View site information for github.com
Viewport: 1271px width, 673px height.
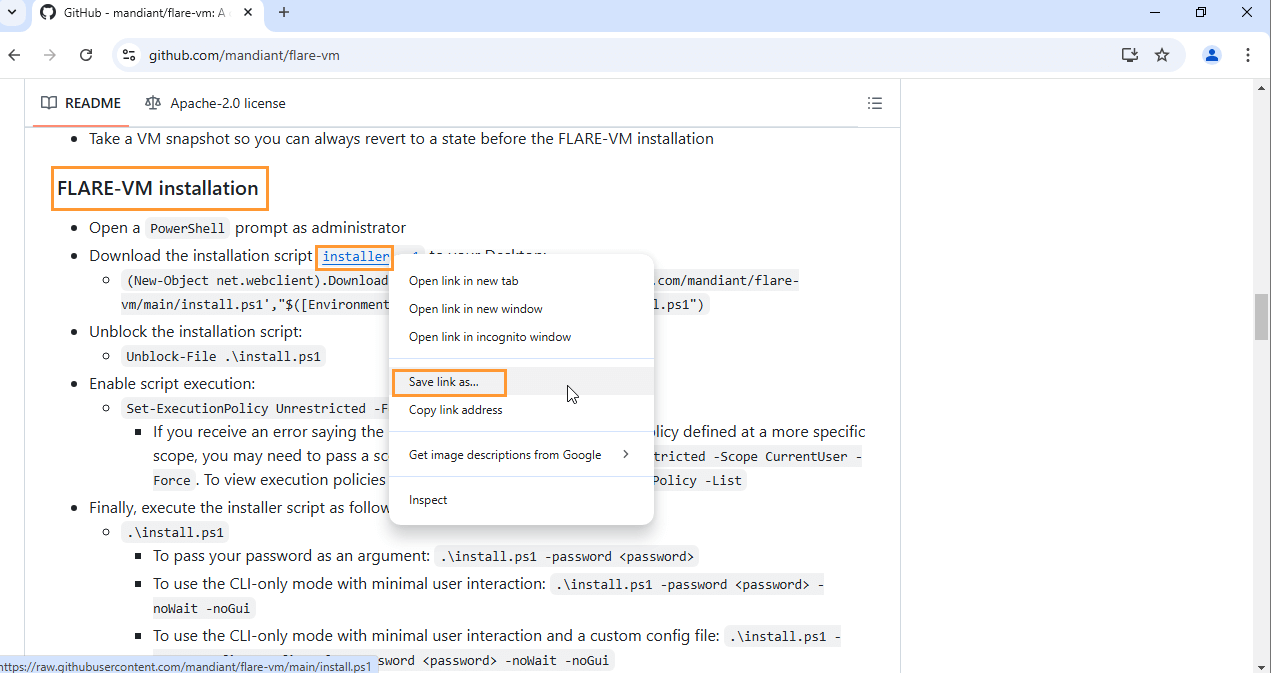(x=128, y=55)
